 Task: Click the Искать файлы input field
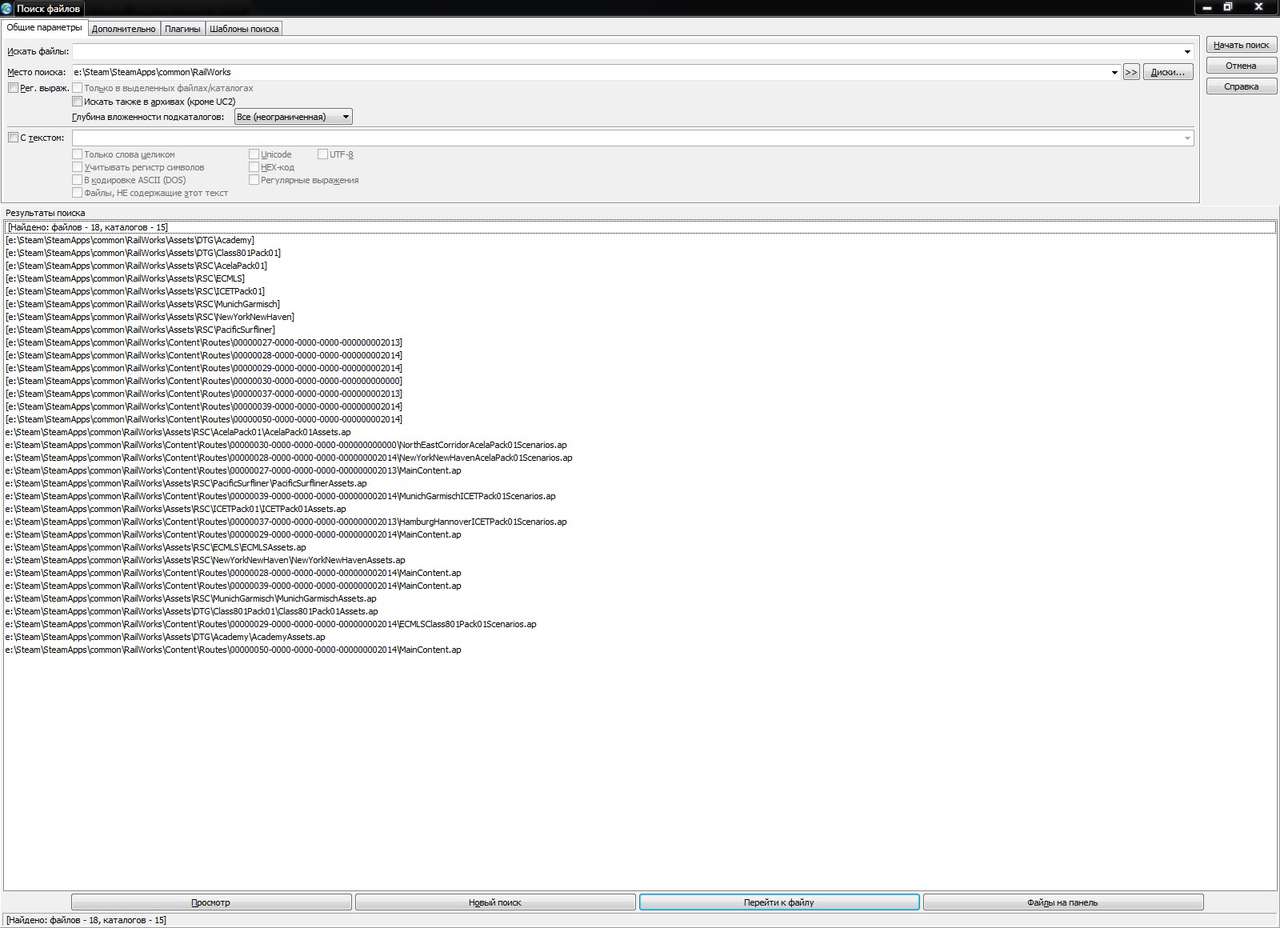click(x=626, y=51)
